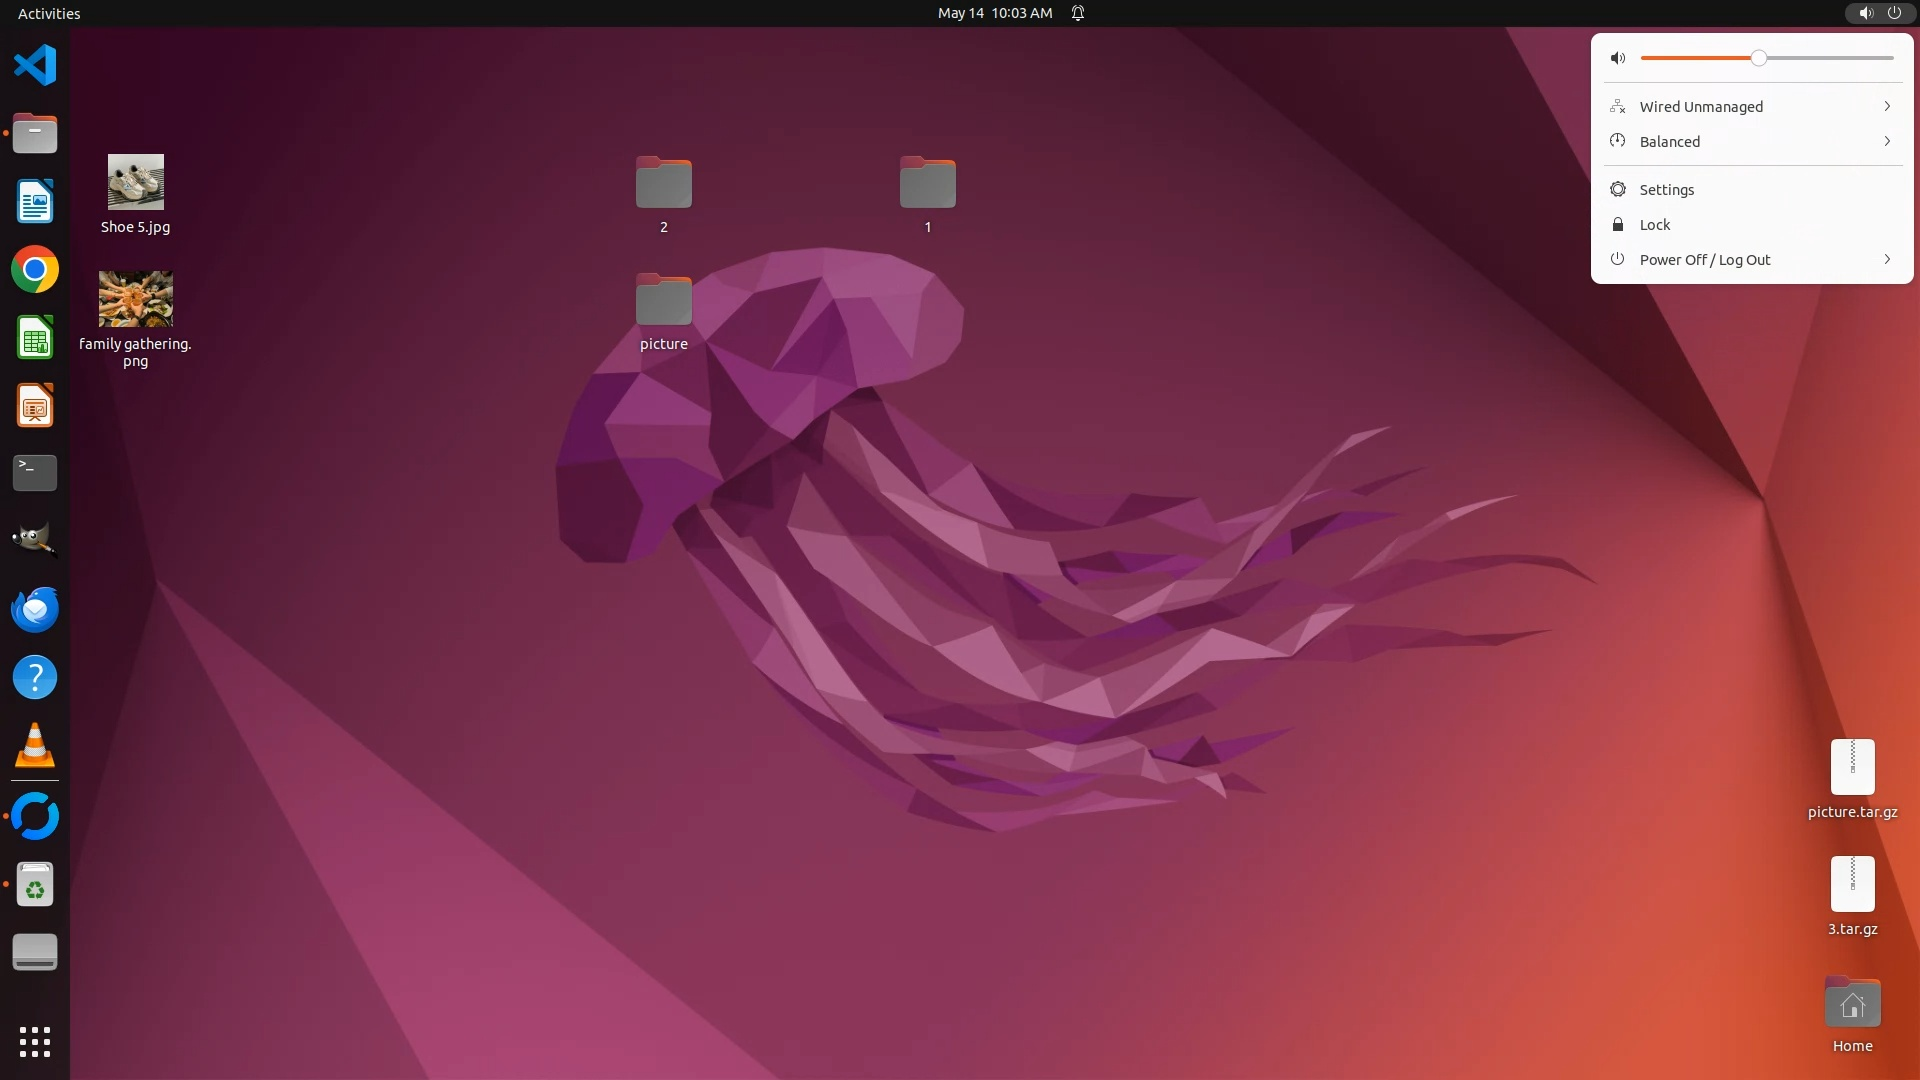Open LibreOffice Impress from the dock
1920x1080 pixels.
click(35, 406)
